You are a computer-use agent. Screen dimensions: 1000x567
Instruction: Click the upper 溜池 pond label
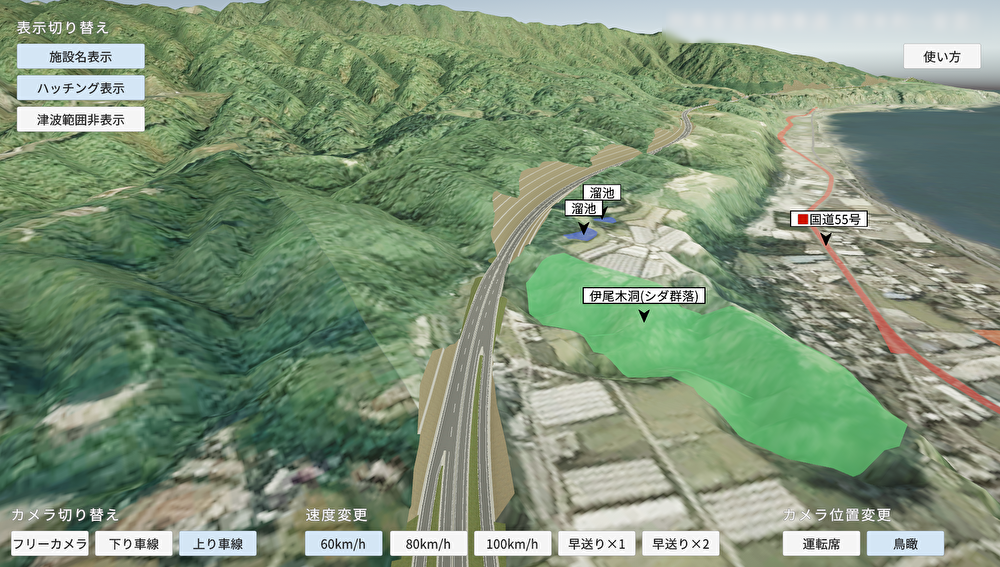[601, 193]
